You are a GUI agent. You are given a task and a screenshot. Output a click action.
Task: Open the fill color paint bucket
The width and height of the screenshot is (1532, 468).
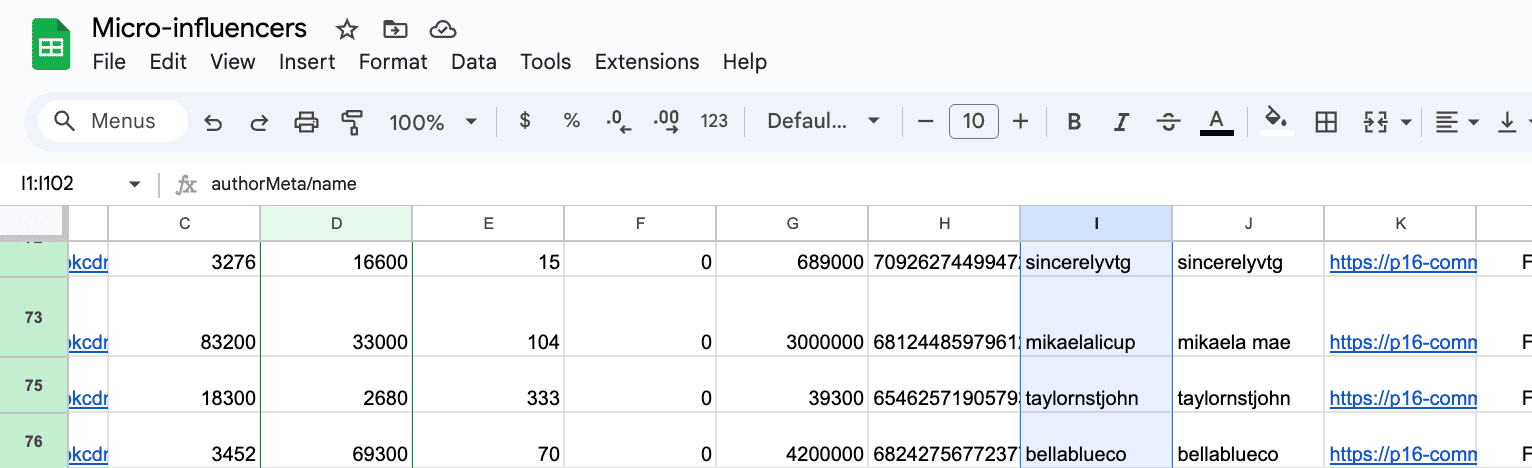[1275, 120]
